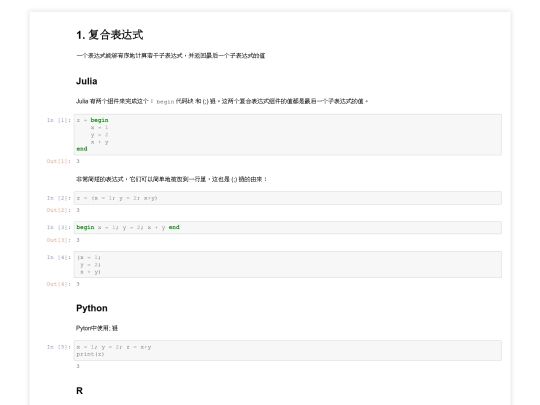540x405 pixels.
Task: Click the multi-line "(x = 1;" code cell
Action: (288, 264)
